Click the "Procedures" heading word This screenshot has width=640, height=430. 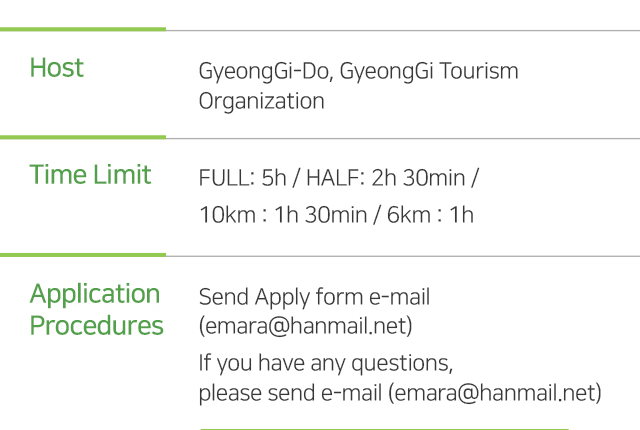97,326
